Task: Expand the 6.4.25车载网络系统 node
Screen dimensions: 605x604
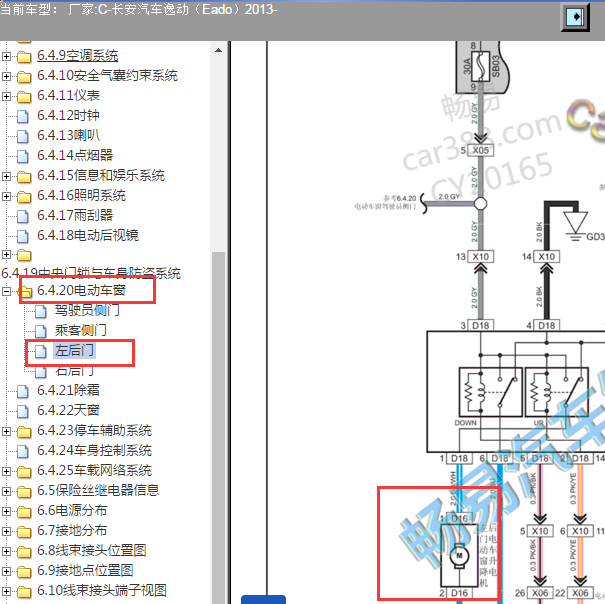Action: coord(6,471)
